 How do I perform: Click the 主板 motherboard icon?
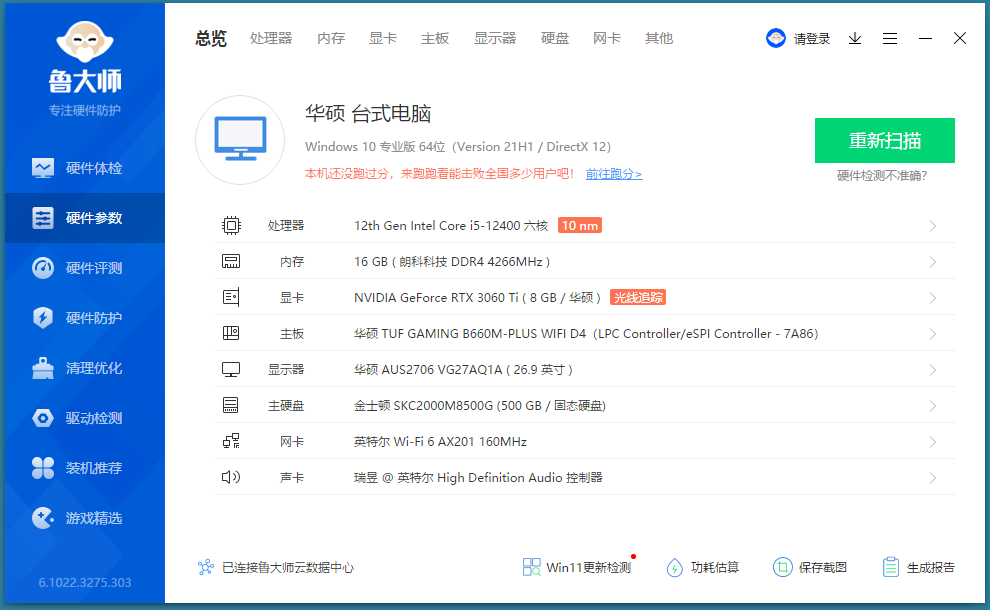tap(231, 333)
